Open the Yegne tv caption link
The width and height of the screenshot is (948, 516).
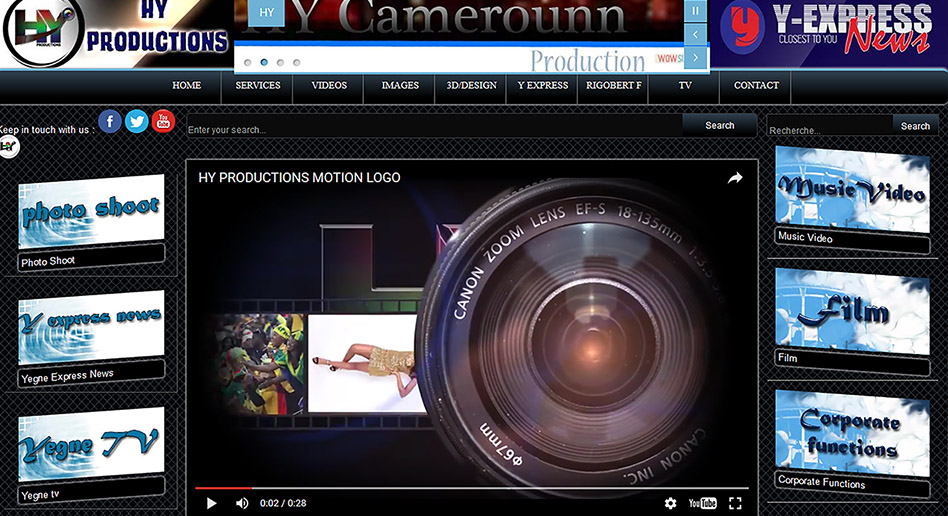(x=41, y=495)
